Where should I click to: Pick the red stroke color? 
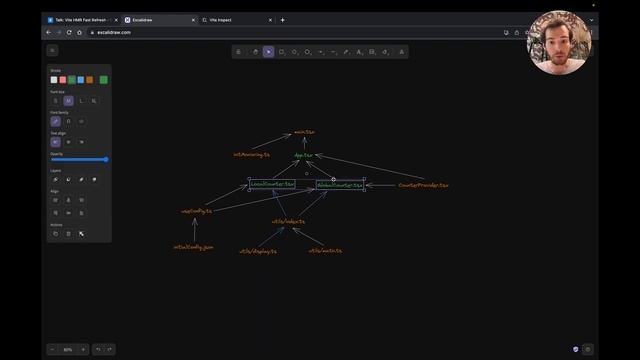coord(63,80)
